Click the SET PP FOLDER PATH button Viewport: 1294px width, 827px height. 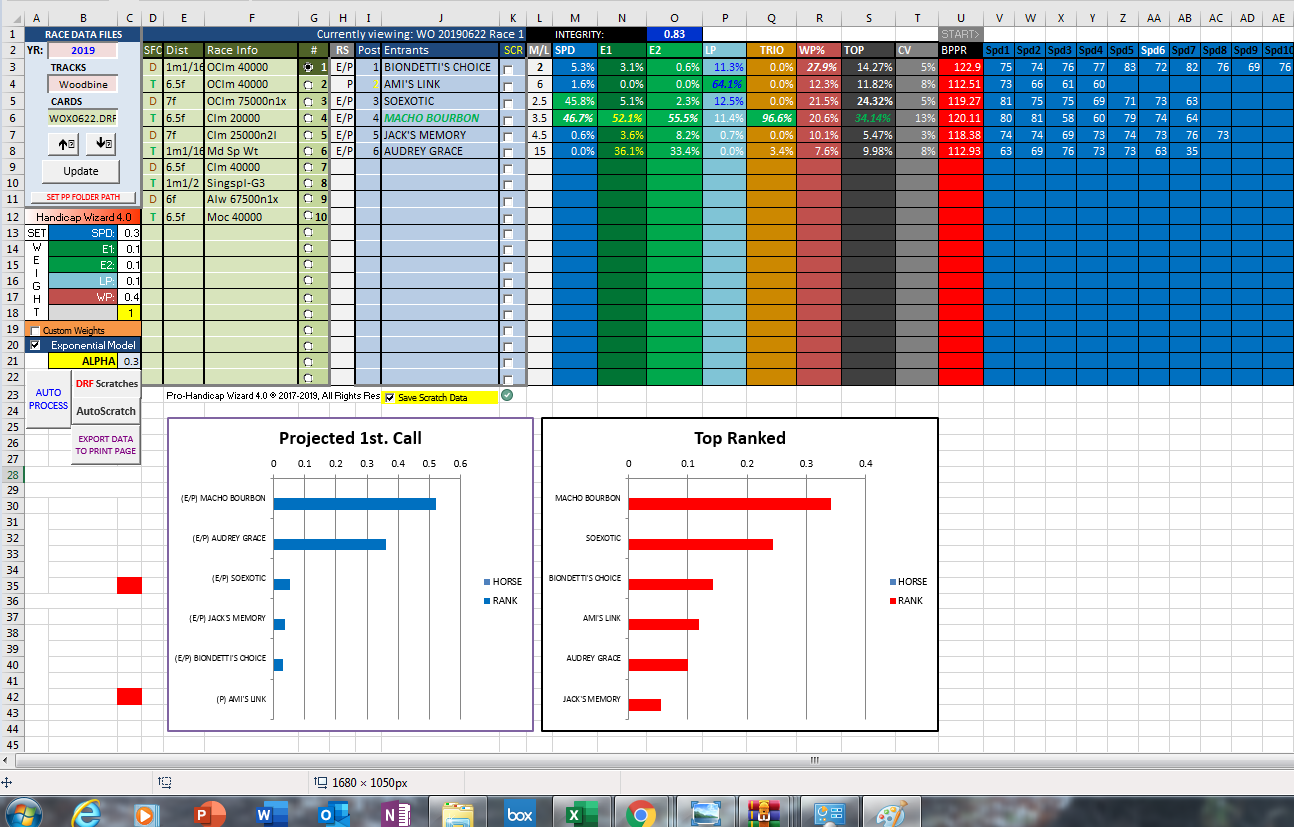pyautogui.click(x=82, y=197)
